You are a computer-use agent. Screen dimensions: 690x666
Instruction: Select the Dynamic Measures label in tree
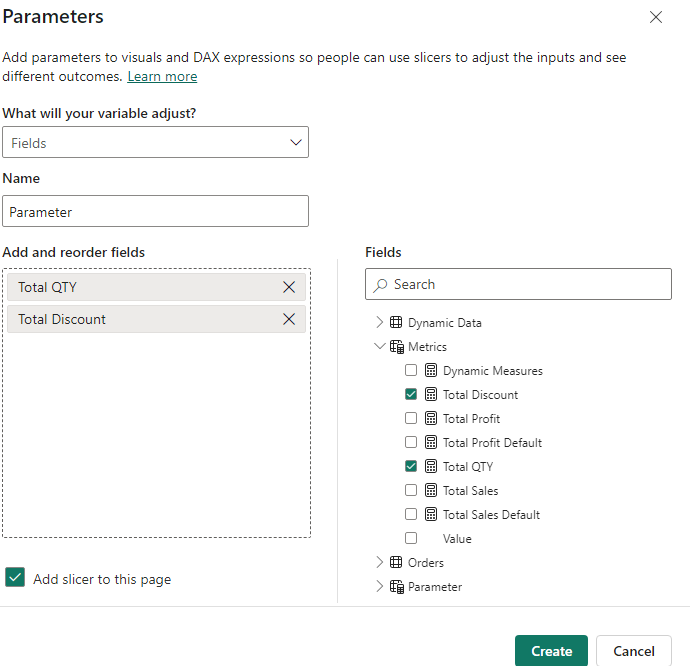point(493,371)
